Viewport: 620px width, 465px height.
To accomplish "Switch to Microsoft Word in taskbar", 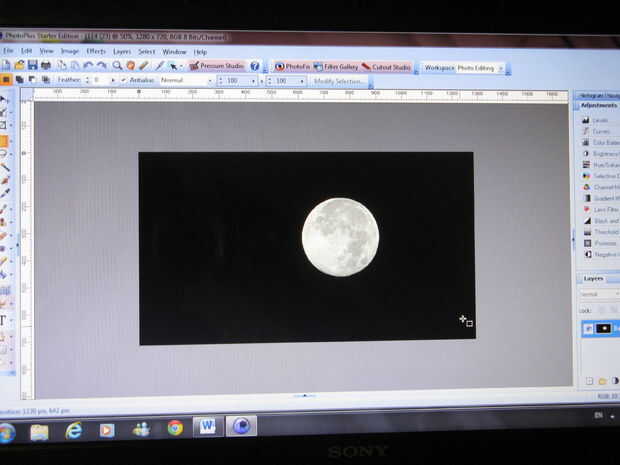I will [x=208, y=426].
